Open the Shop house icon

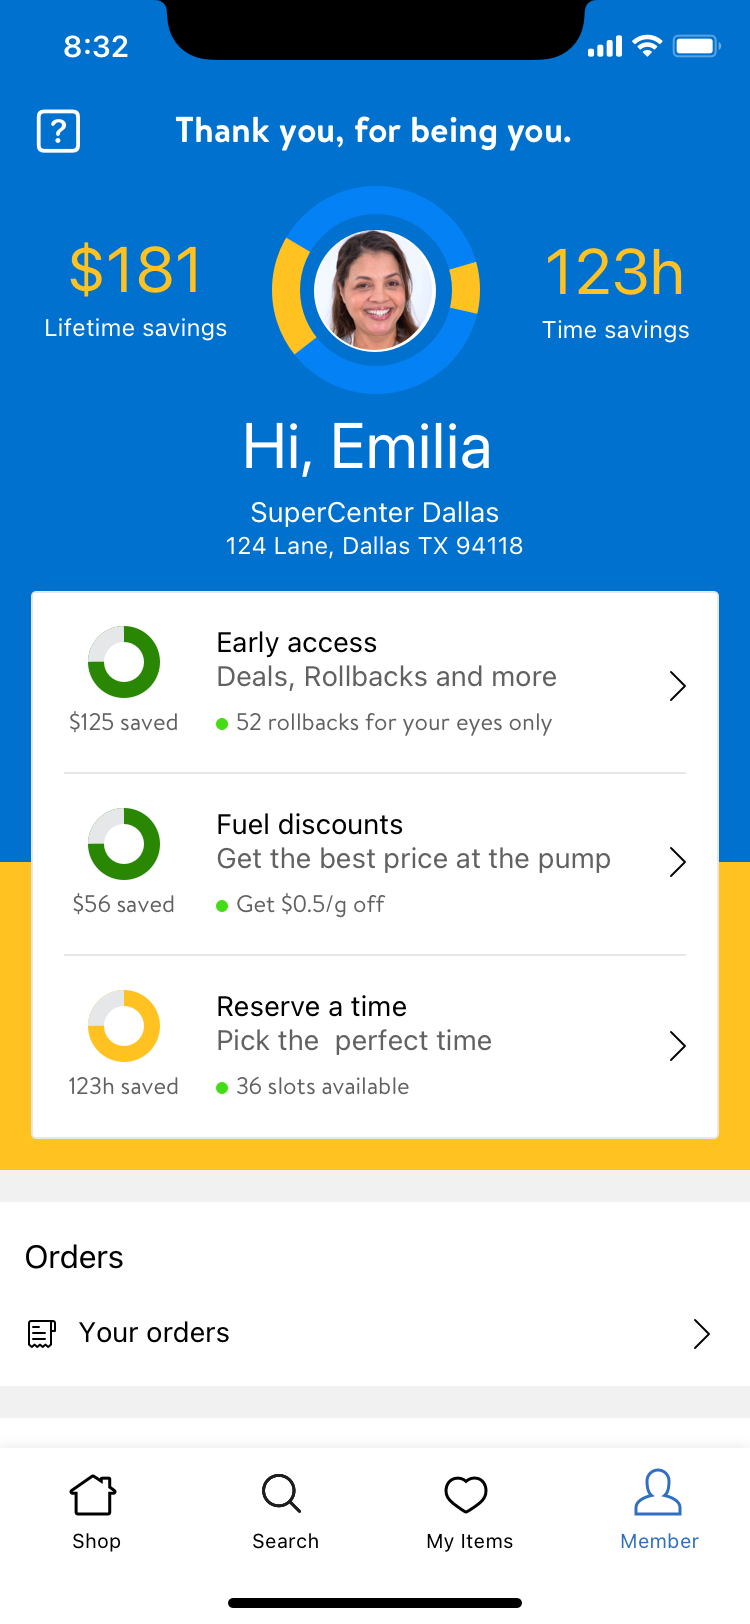[x=93, y=1495]
